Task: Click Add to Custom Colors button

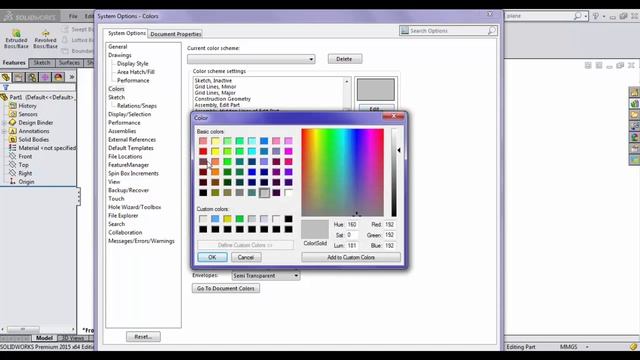Action: click(x=351, y=258)
